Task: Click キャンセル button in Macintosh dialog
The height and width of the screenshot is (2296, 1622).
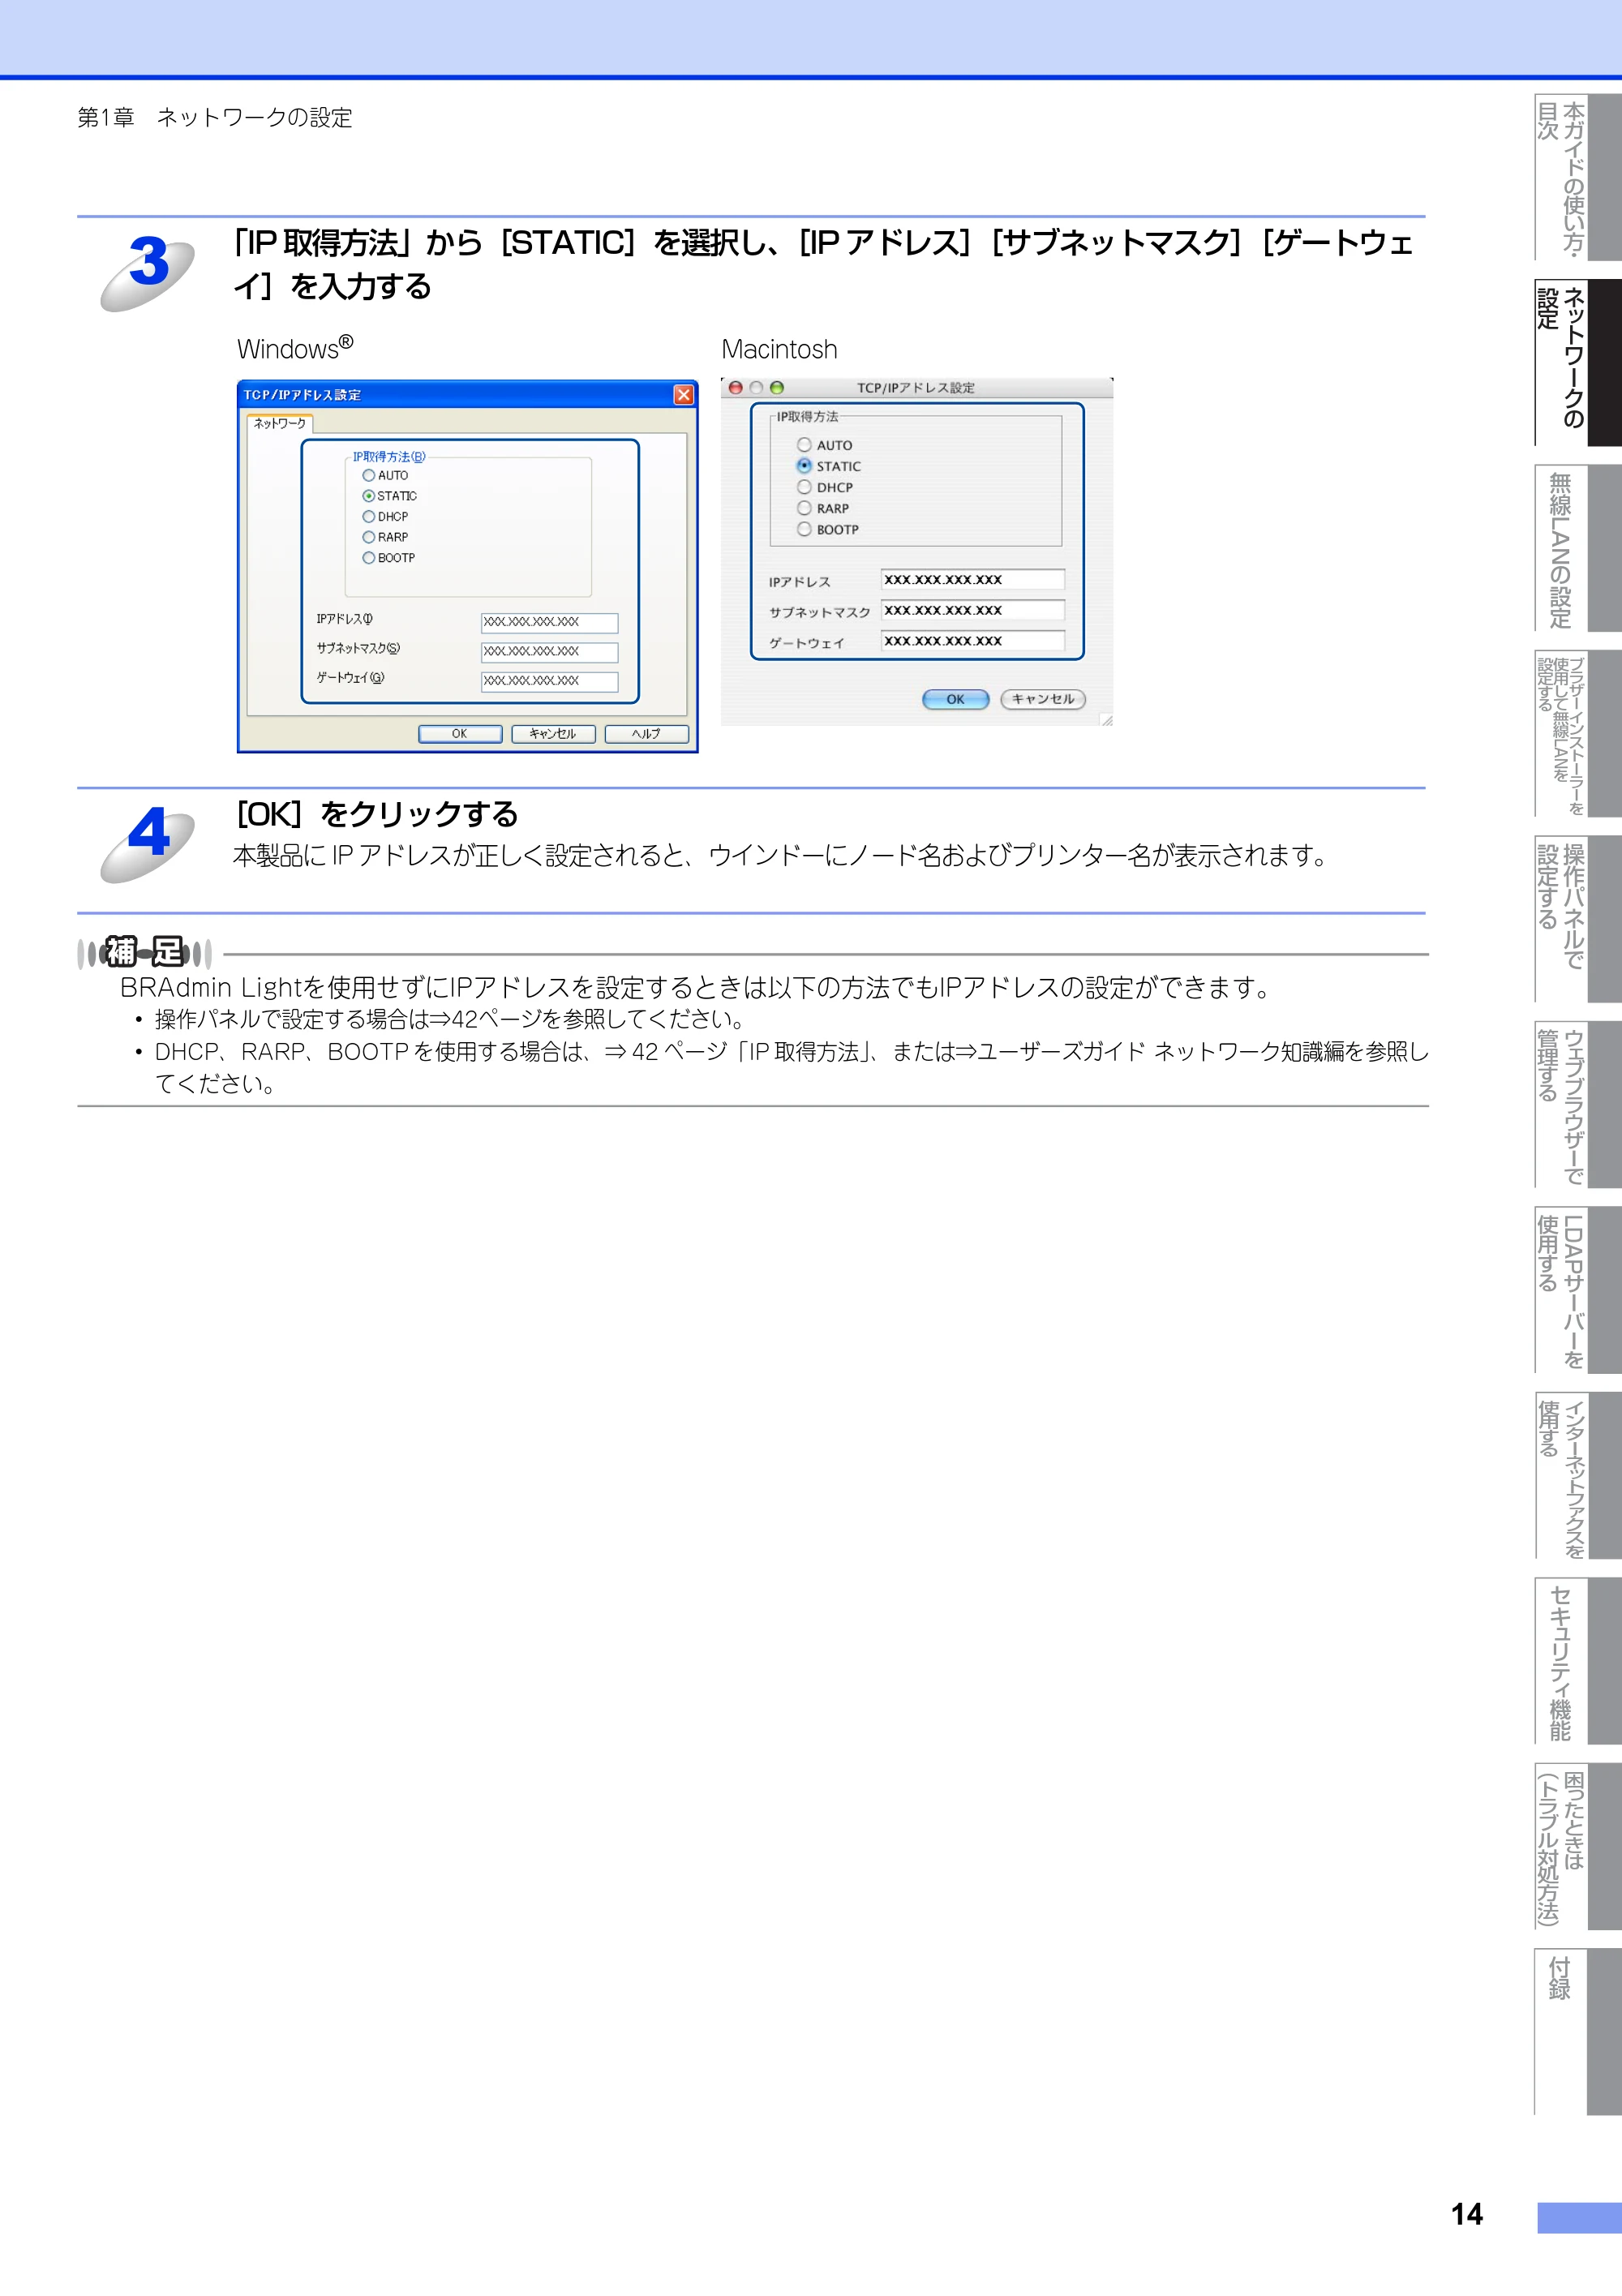Action: pyautogui.click(x=1043, y=699)
